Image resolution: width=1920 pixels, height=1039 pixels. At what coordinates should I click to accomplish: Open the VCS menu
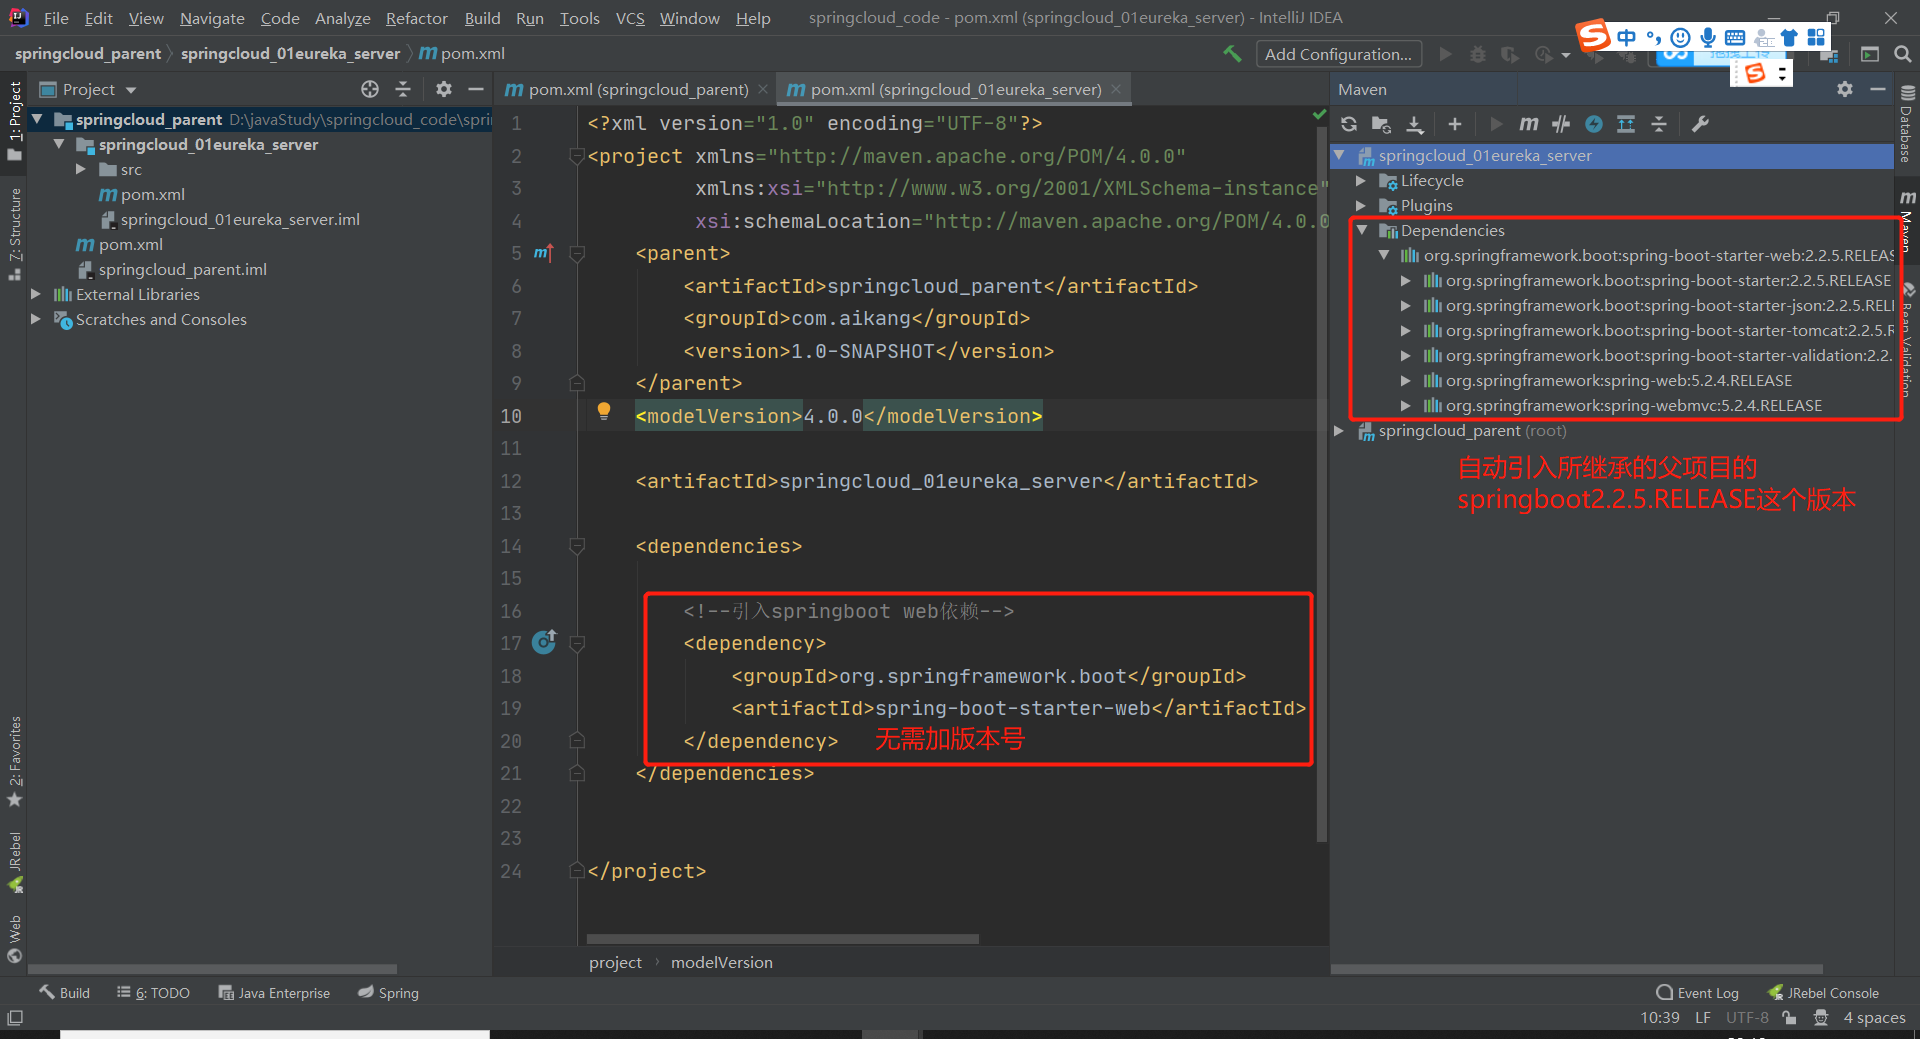click(630, 18)
